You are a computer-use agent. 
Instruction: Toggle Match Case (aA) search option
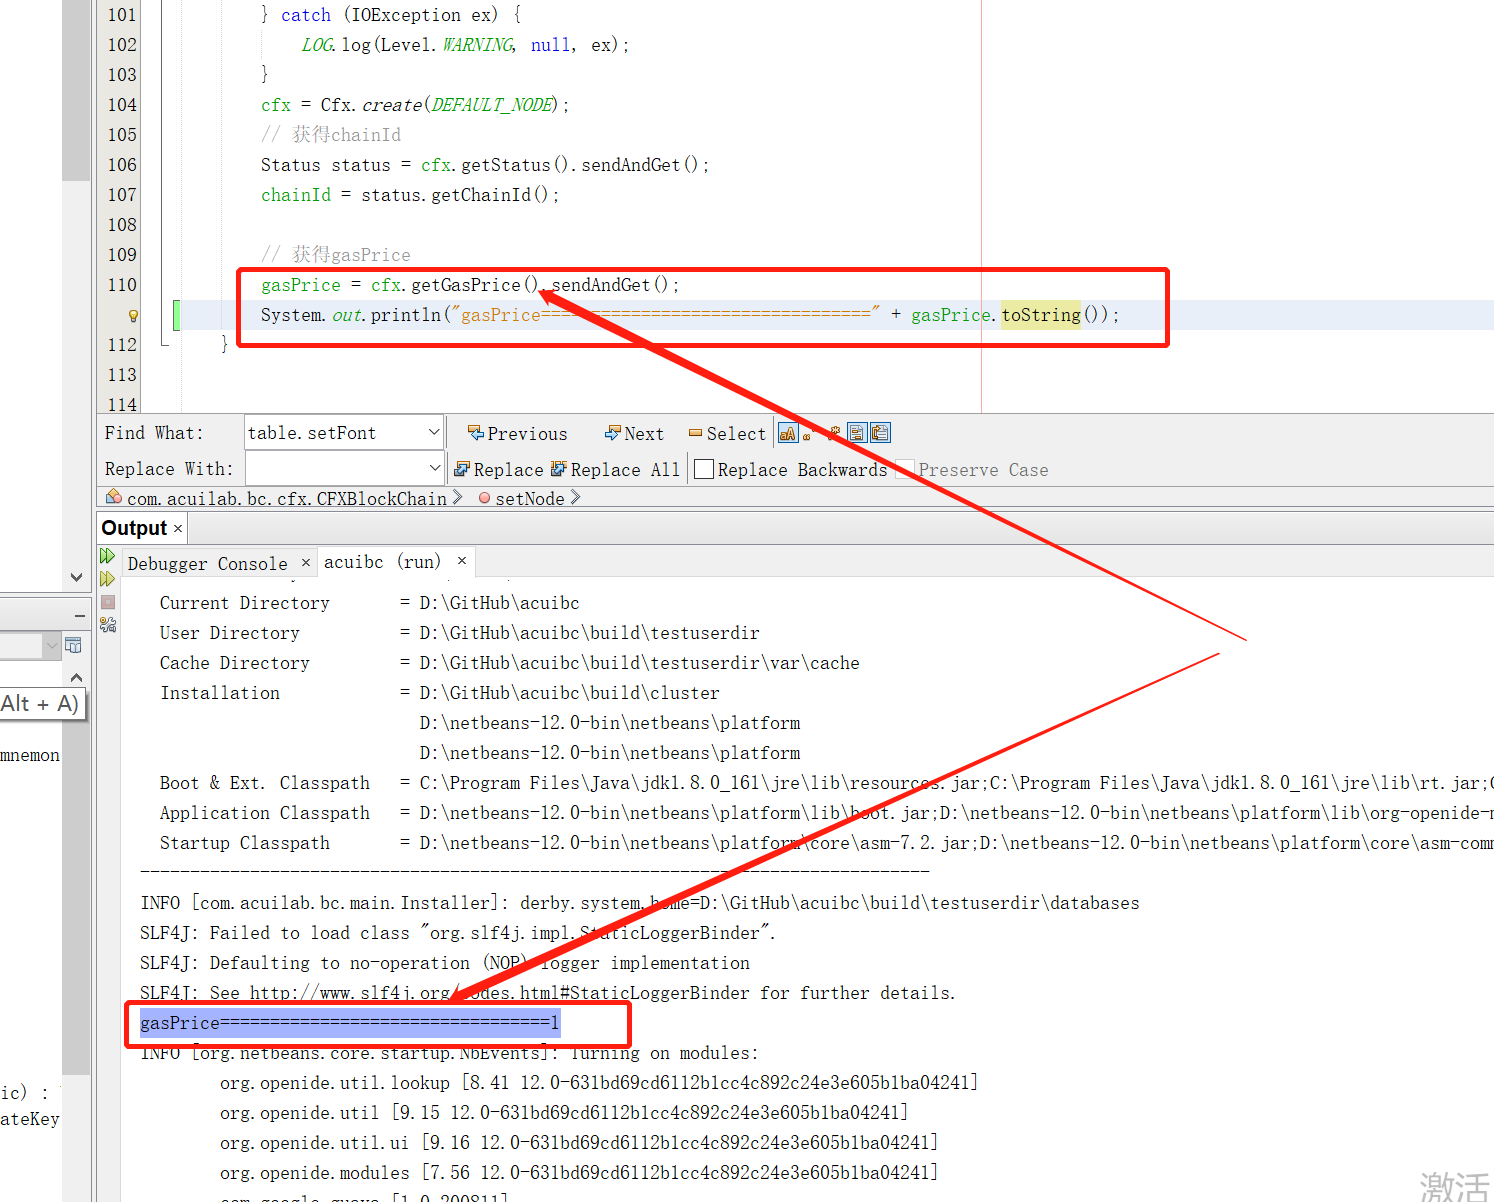click(x=788, y=433)
